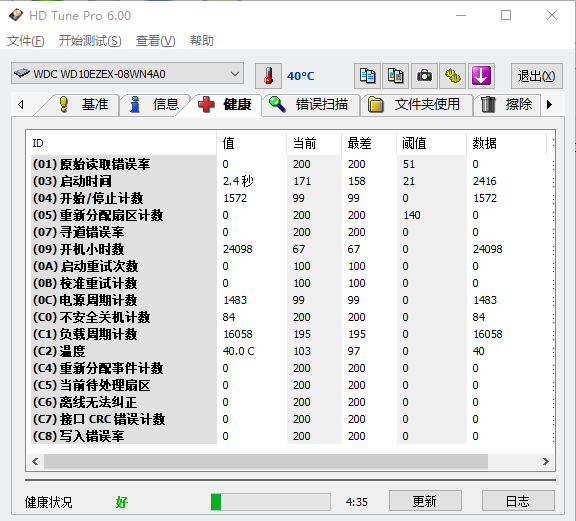Click the horizontal scrollbar right arrow
Image resolution: width=576 pixels, height=521 pixels.
coord(546,461)
